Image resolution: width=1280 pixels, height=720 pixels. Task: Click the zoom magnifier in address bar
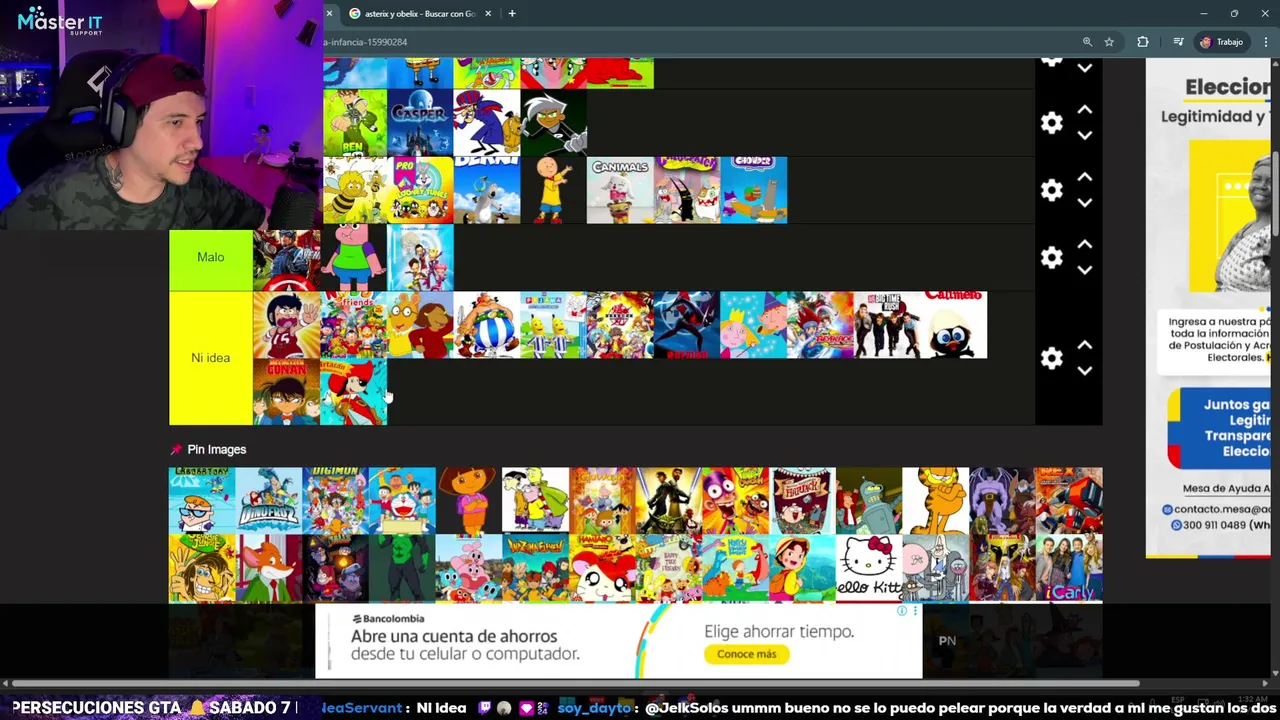coord(1087,42)
